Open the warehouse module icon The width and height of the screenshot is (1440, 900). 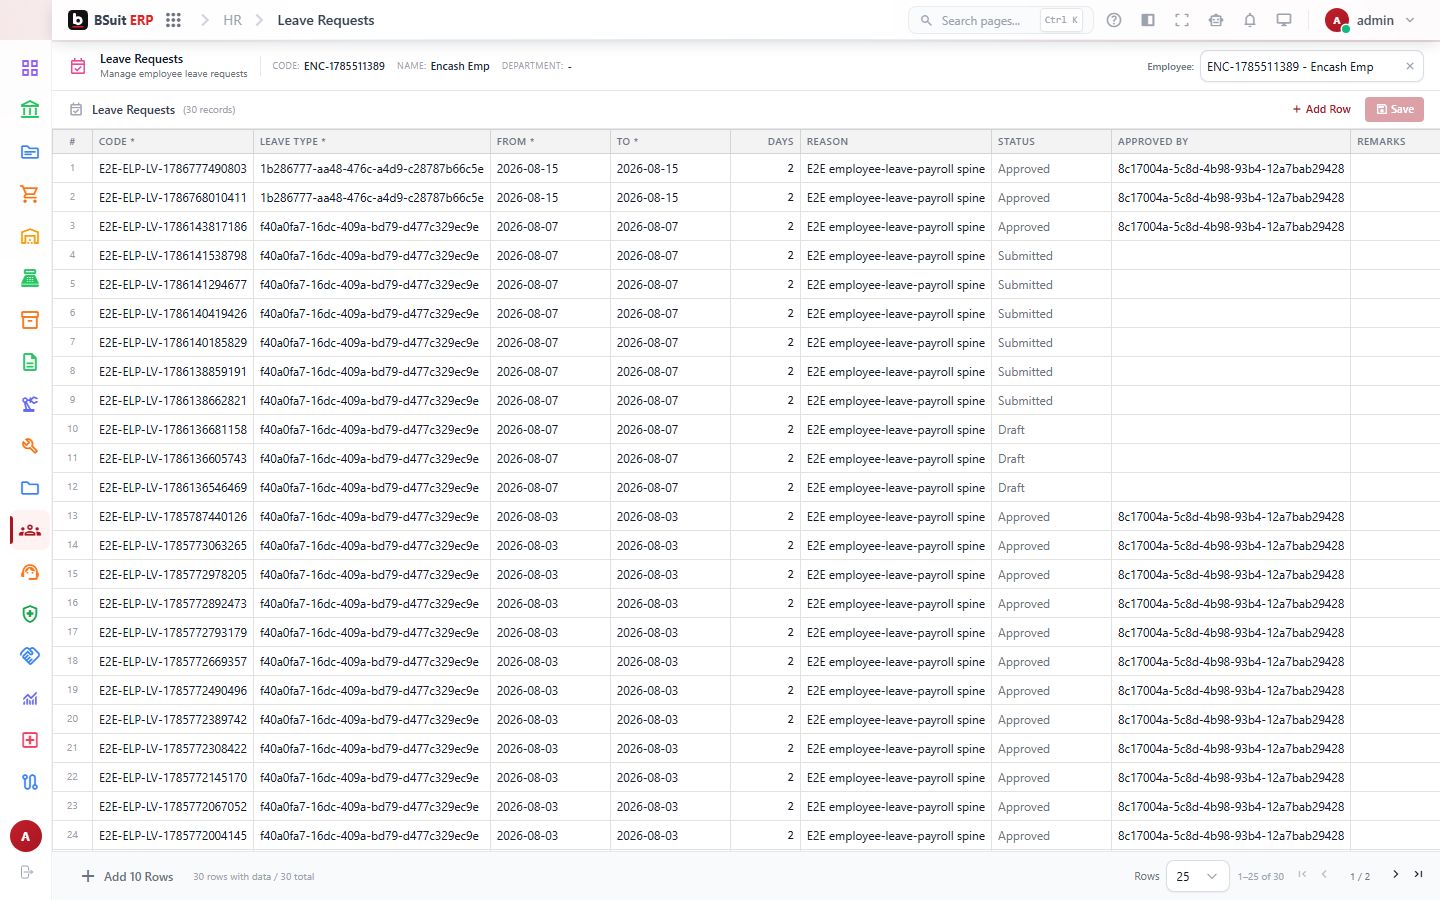[30, 236]
